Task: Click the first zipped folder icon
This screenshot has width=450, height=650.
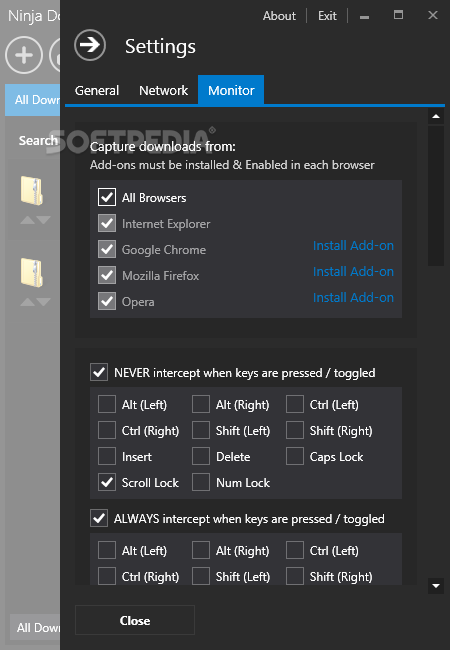Action: point(32,191)
